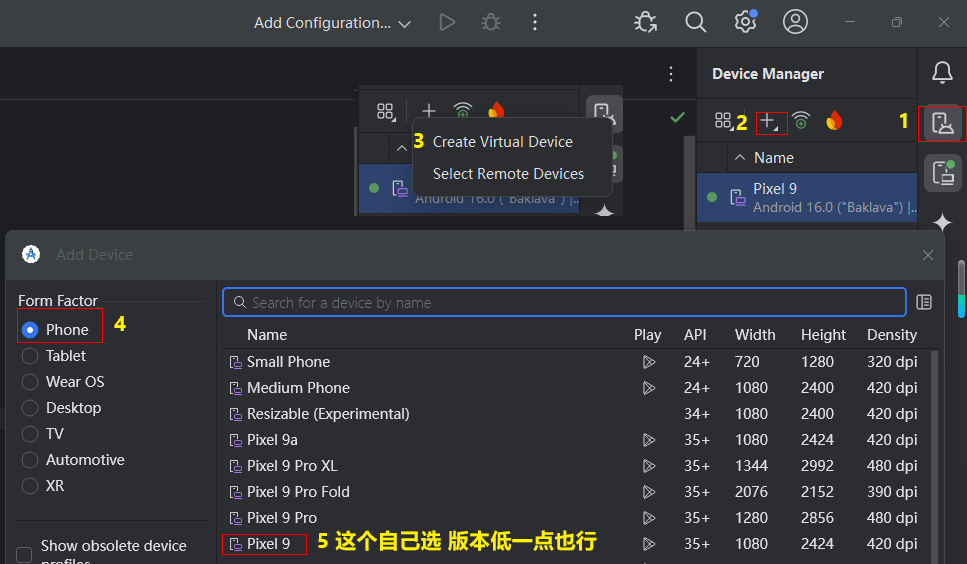Click Play Store icon in the Pixel 9 Pro XL row
Screen dimensions: 967x564
pos(648,466)
